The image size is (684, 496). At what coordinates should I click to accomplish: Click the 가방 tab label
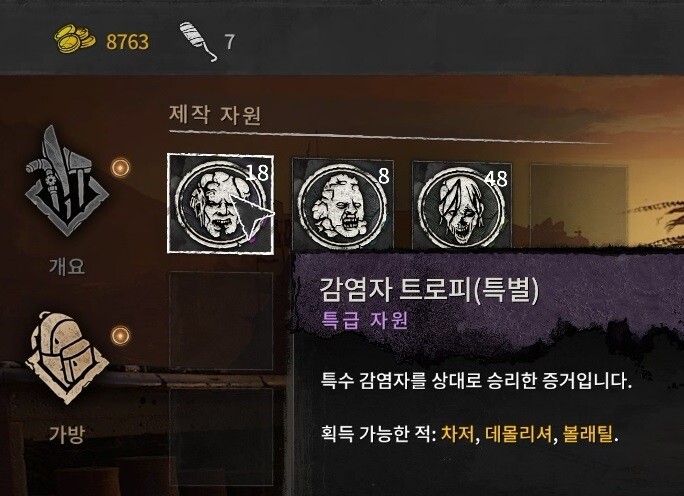click(66, 434)
